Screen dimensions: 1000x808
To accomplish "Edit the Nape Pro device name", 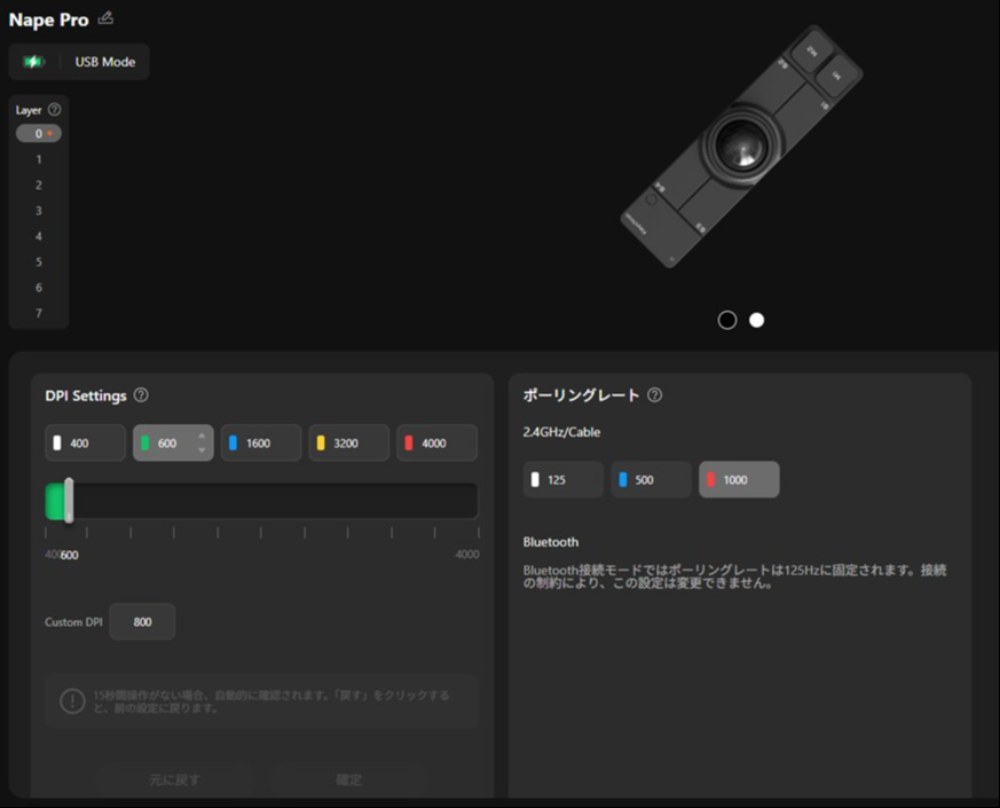I will 106,18.
